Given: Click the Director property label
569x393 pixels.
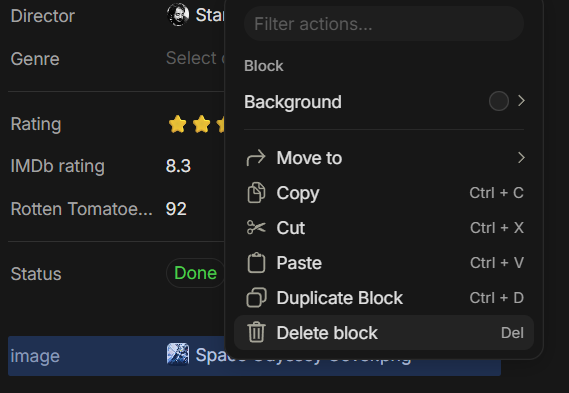Looking at the screenshot, I should (x=43, y=16).
